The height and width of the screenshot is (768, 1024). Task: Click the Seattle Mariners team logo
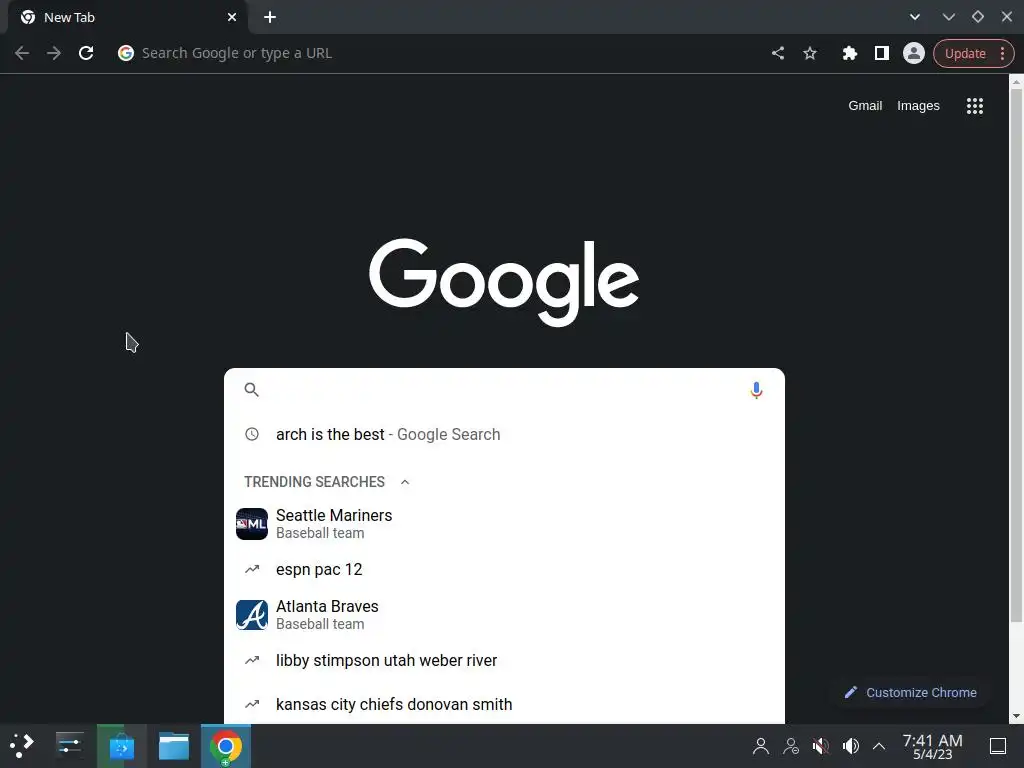251,524
